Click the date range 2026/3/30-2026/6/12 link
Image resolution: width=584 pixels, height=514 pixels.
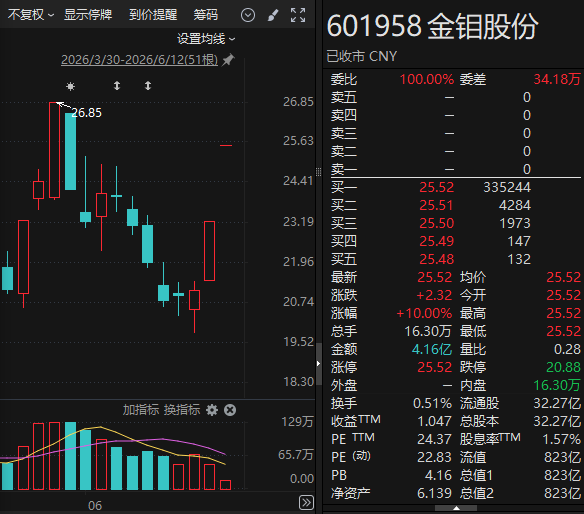tap(140, 60)
